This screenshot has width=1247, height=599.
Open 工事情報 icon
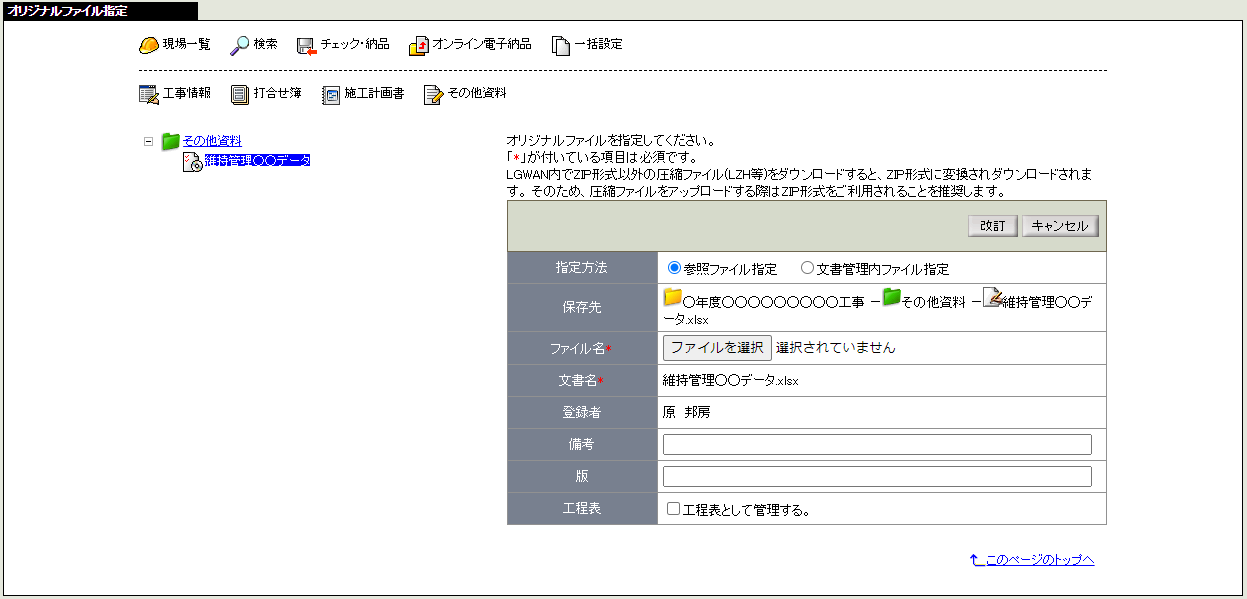pos(148,94)
